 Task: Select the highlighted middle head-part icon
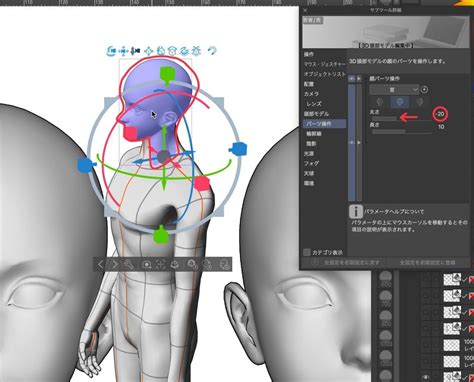point(399,102)
